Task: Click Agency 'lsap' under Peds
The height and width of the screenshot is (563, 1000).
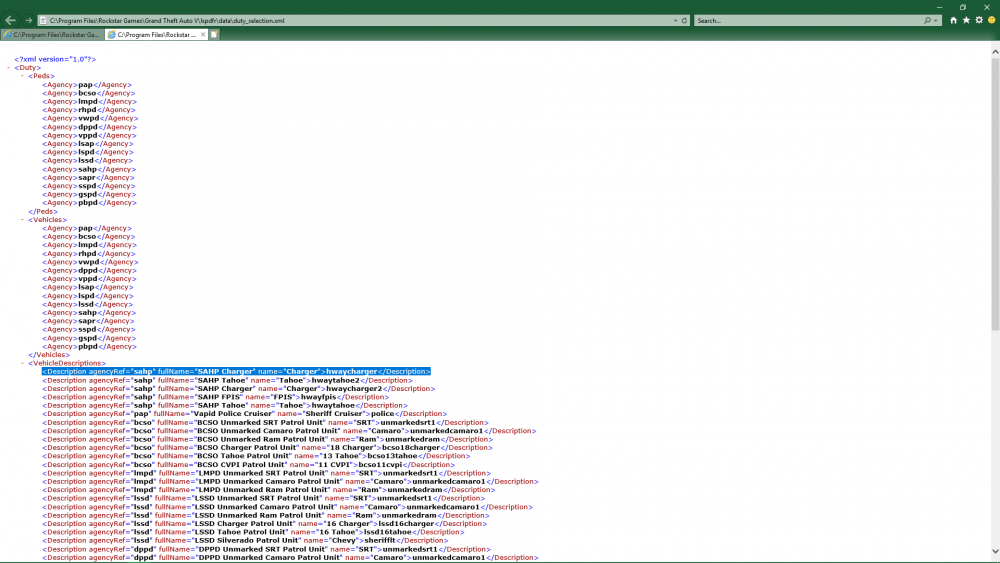Action: (88, 143)
